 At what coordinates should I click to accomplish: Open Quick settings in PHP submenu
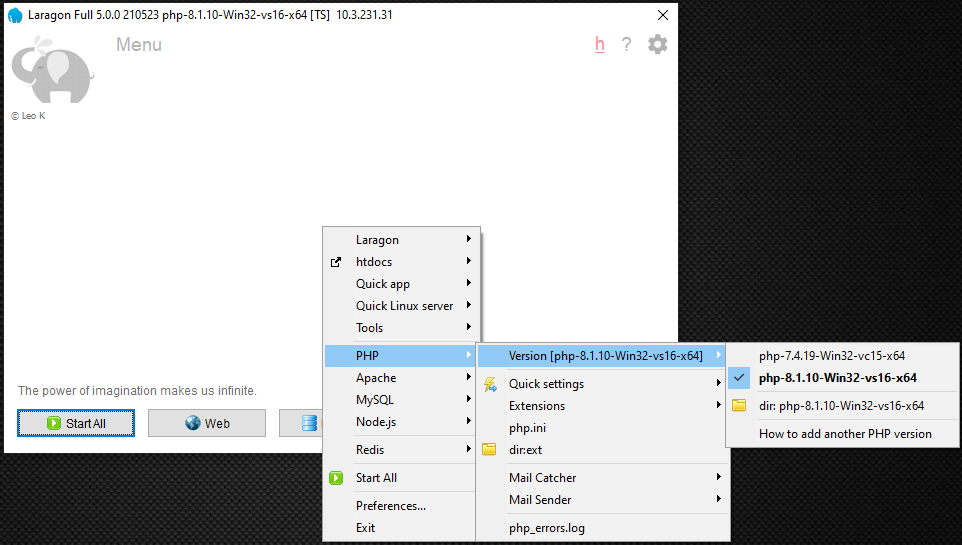(x=602, y=384)
